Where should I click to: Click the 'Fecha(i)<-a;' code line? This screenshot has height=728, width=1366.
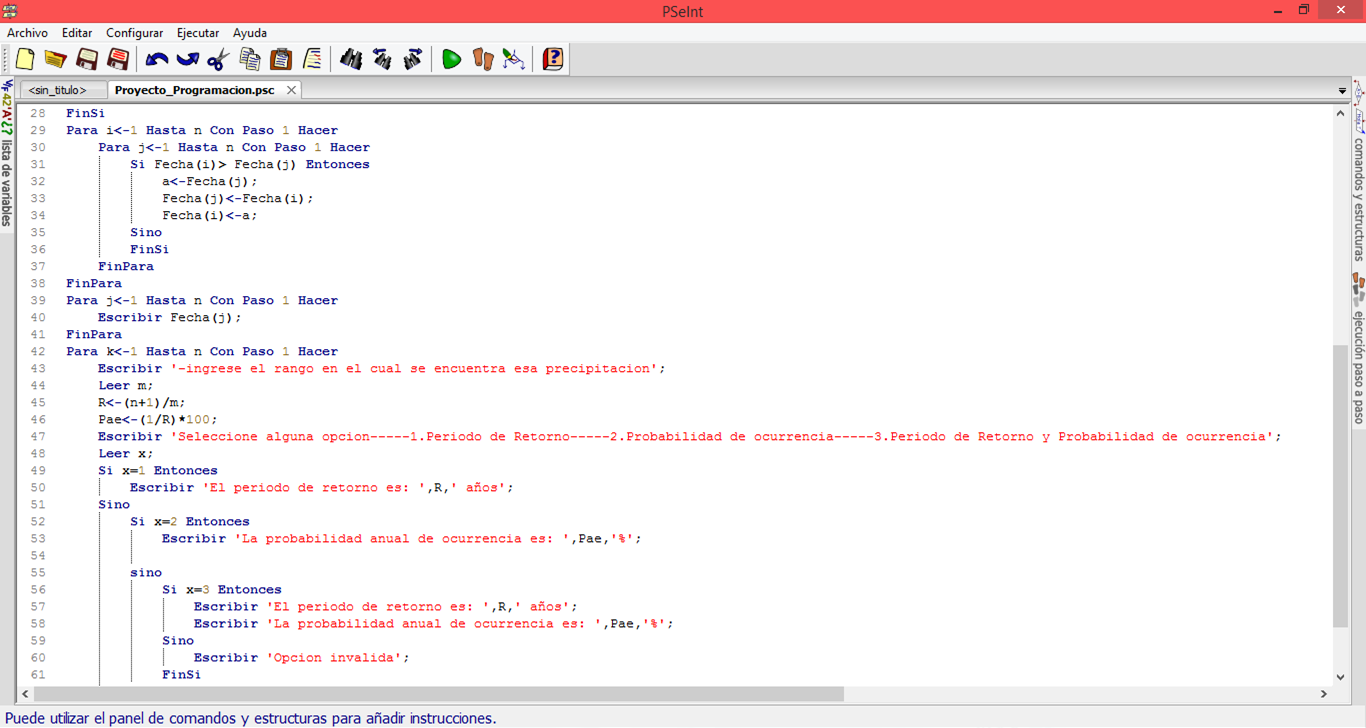click(210, 215)
